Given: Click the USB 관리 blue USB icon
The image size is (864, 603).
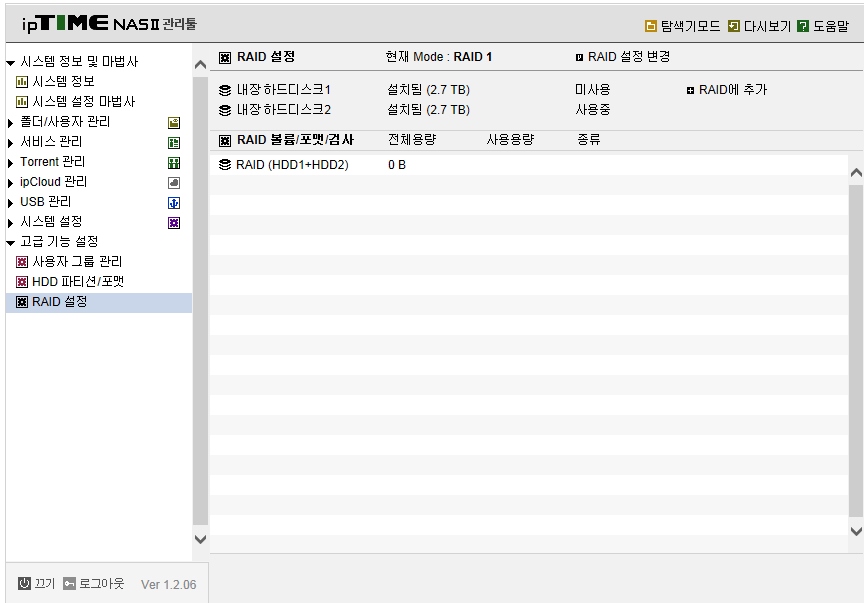Looking at the screenshot, I should tap(174, 203).
